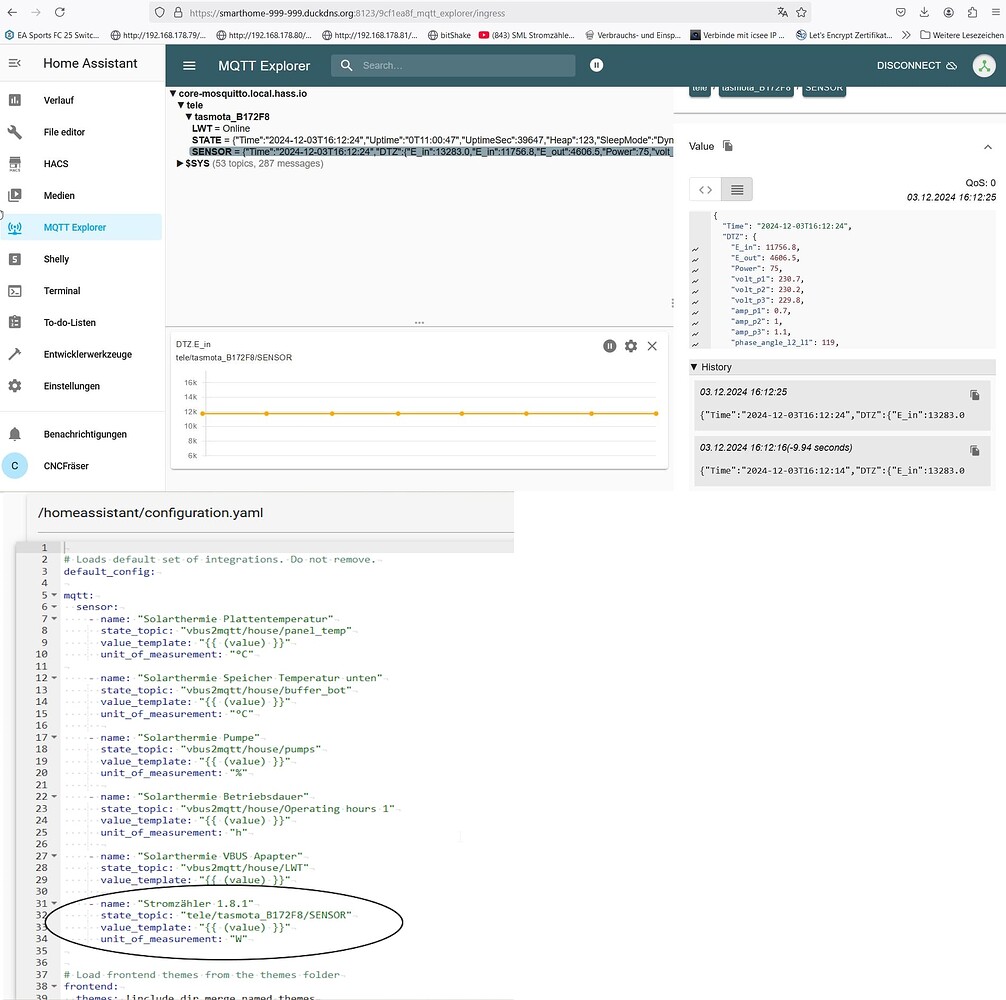This screenshot has height=1000, width=1006.
Task: Click the SENSOR breadcrumb chip
Action: [x=823, y=87]
